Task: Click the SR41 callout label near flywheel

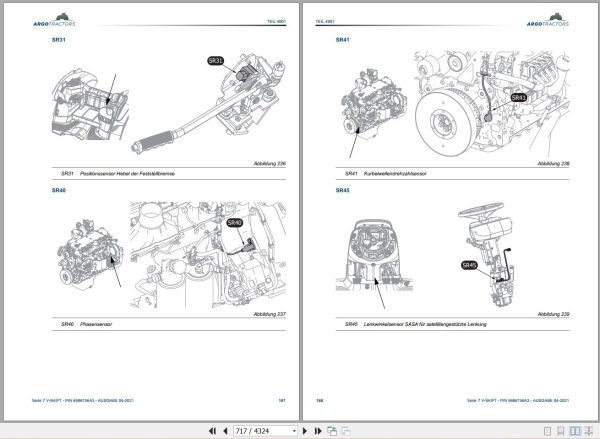Action: tap(519, 98)
